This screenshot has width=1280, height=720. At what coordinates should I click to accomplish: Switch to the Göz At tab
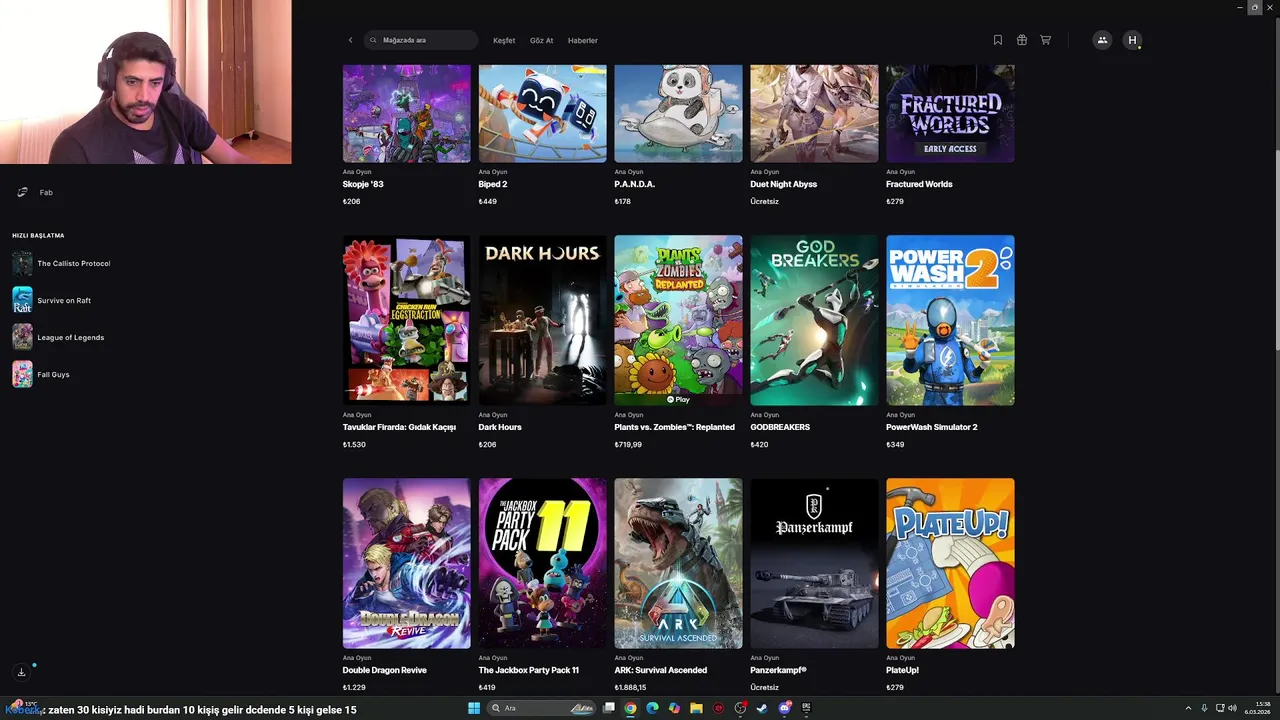pos(541,40)
